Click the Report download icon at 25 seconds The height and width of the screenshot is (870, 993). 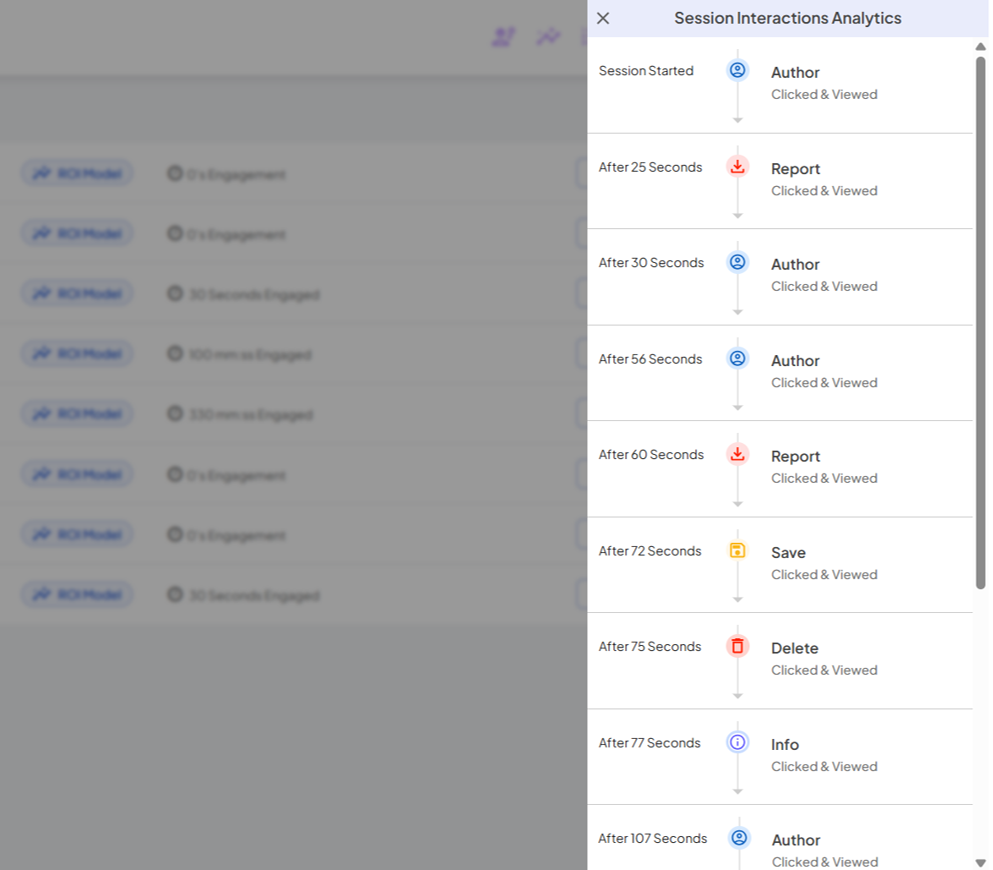pos(738,167)
